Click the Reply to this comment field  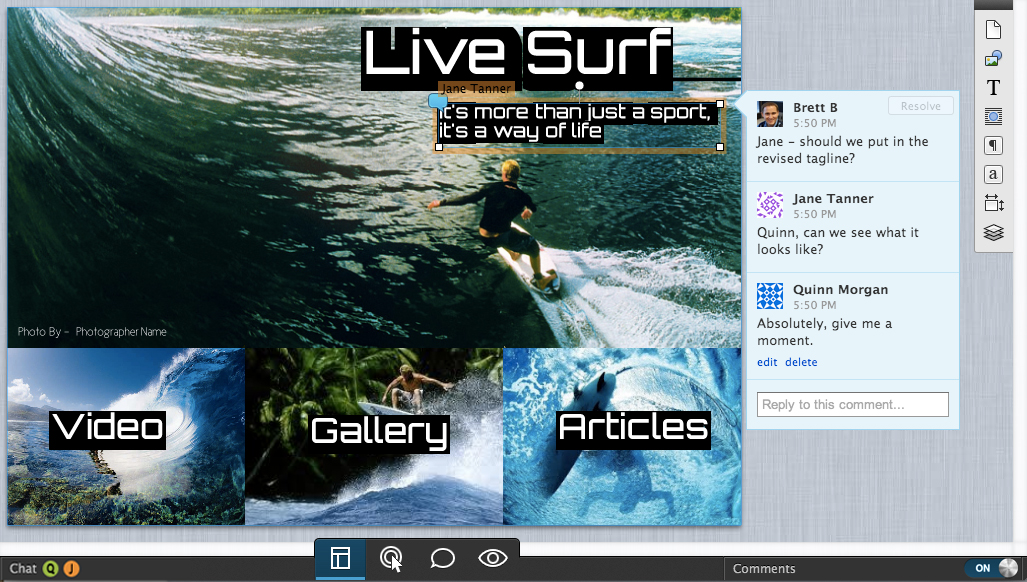[852, 405]
